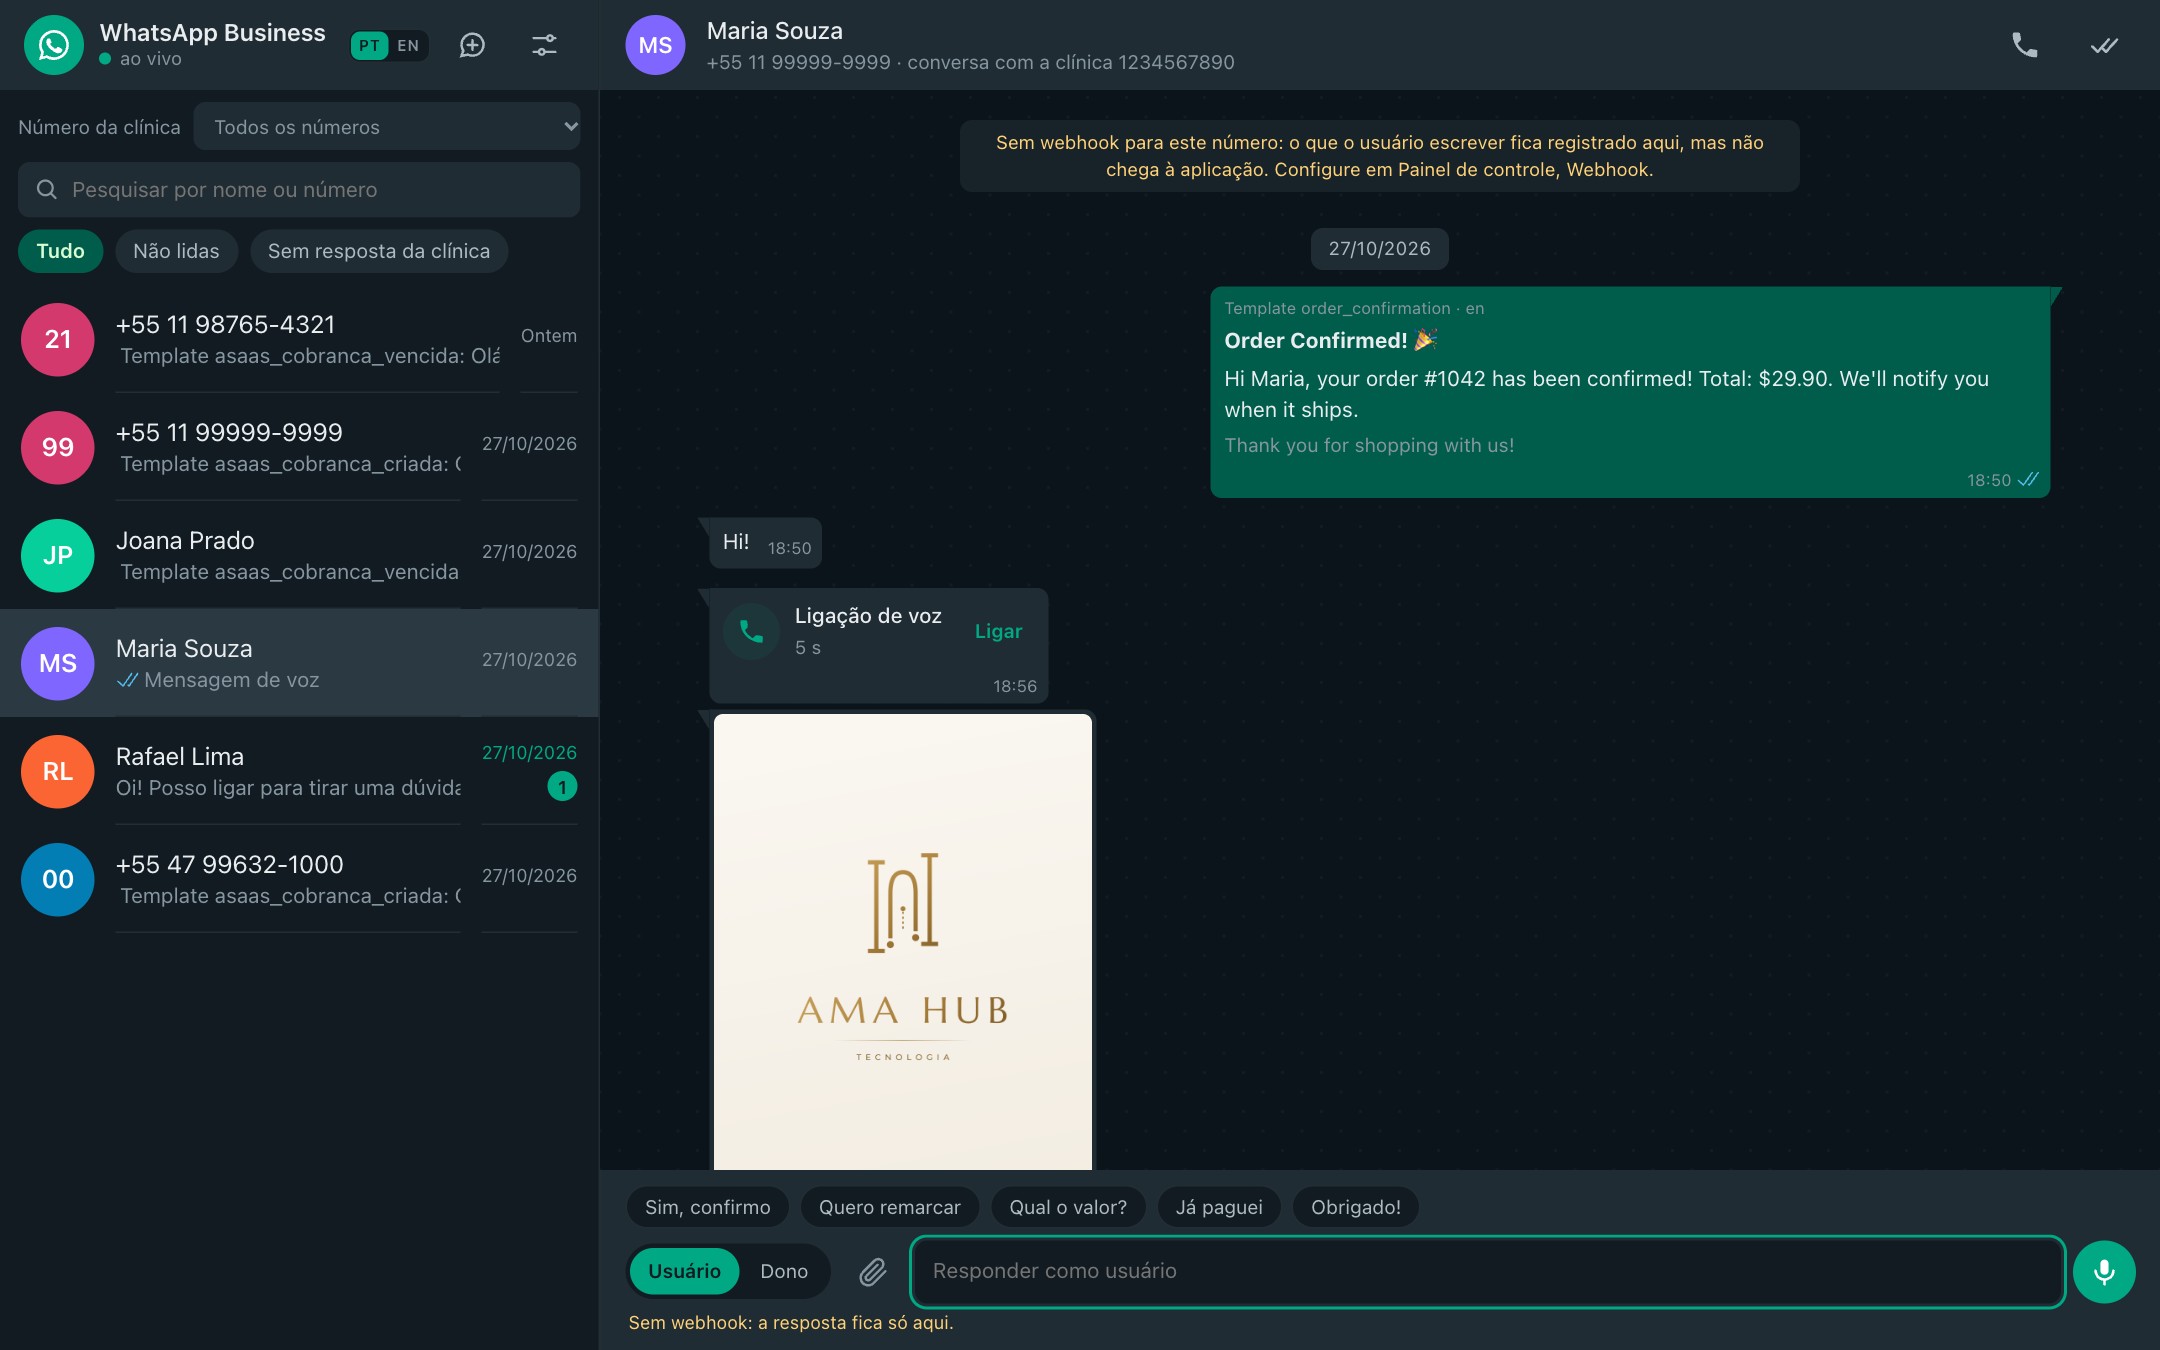
Task: Switch language to PT
Action: click(369, 45)
